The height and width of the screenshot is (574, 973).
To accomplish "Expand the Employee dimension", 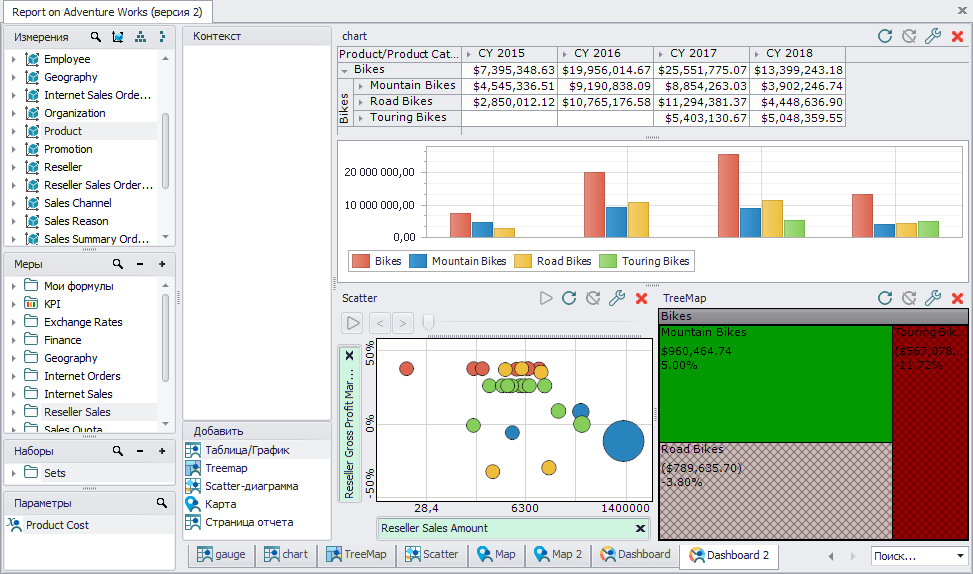I will click(14, 60).
